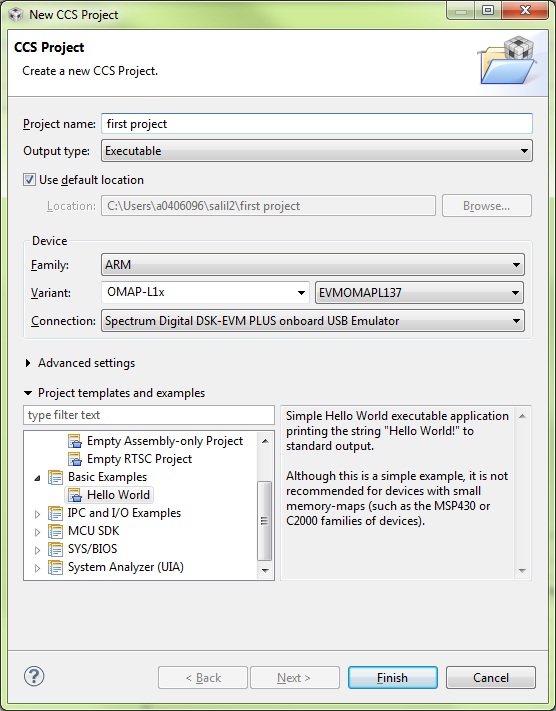Screen dimensions: 556x711
Task: Expand the IPC and I/O Examples node
Action: point(38,514)
